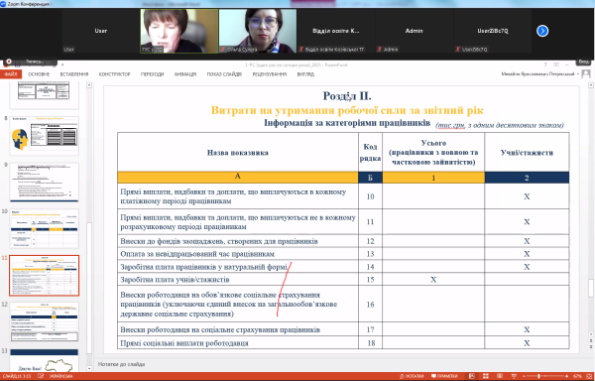The width and height of the screenshot is (595, 381).
Task: Toggle НОТАТКИ pane in status bar
Action: [412, 376]
